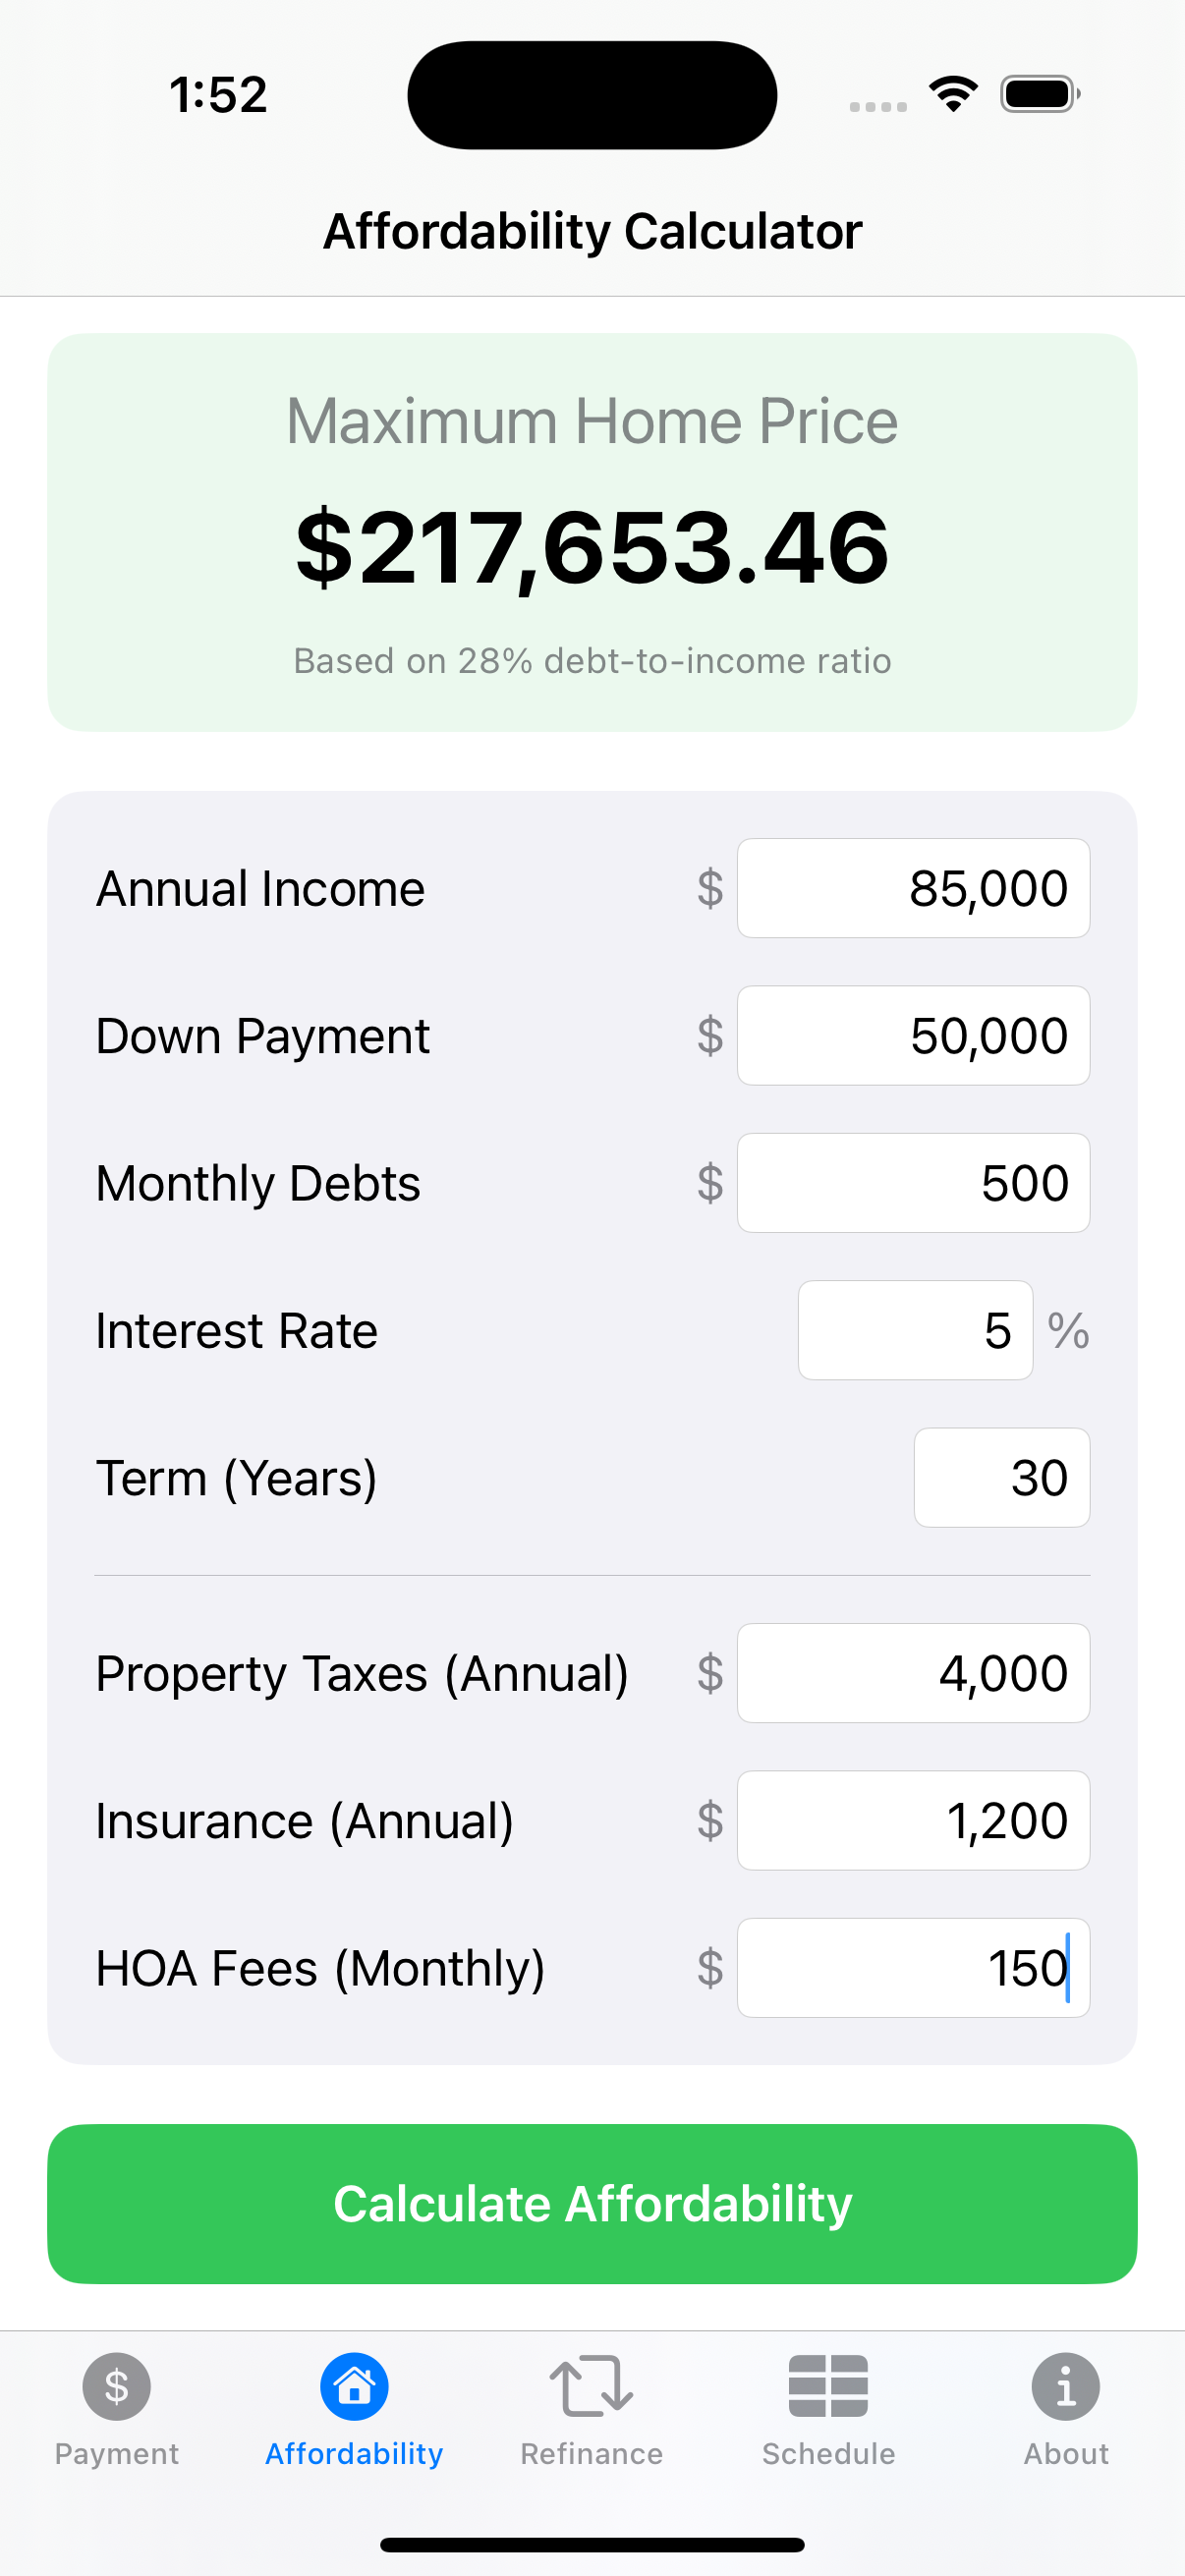Tap the Refinance tab label
1185x2576 pixels.
[x=591, y=2454]
